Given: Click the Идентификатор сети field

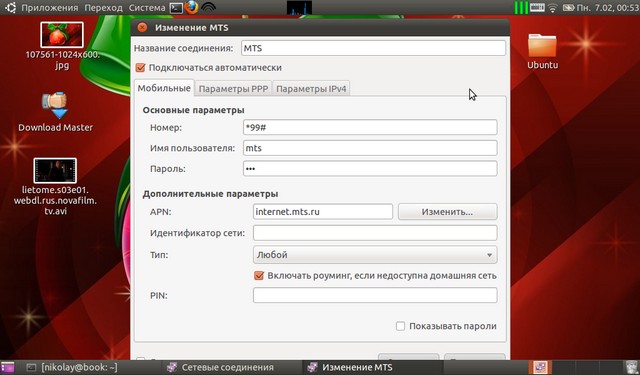Looking at the screenshot, I should 375,233.
